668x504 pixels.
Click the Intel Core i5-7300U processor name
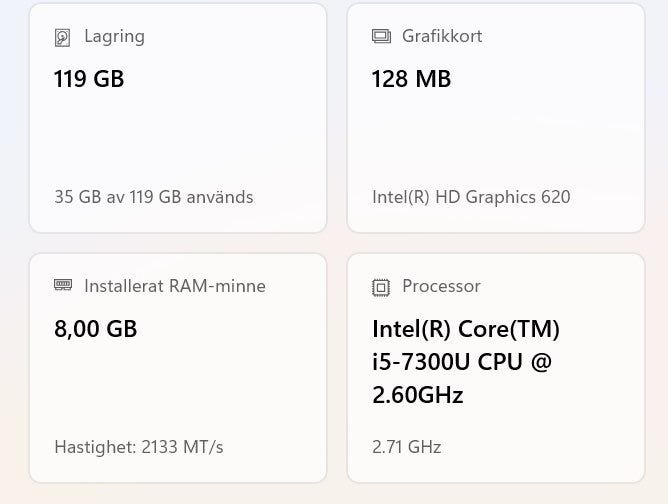point(465,362)
